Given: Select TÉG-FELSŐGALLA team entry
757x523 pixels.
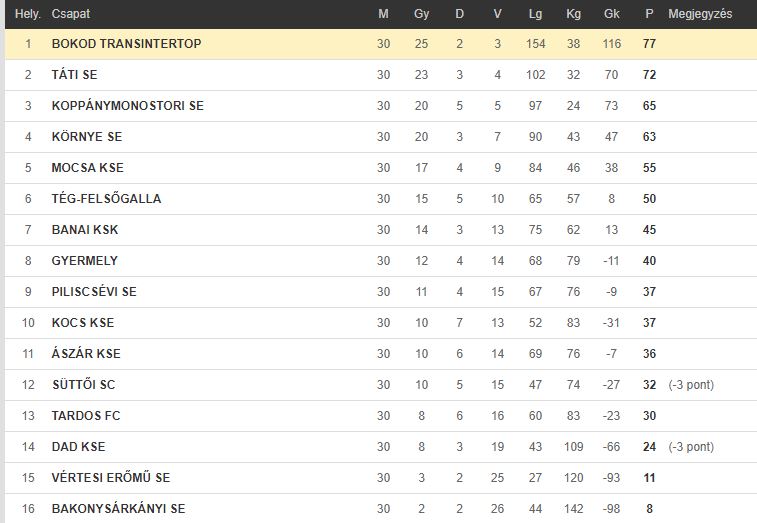Looking at the screenshot, I should [106, 198].
